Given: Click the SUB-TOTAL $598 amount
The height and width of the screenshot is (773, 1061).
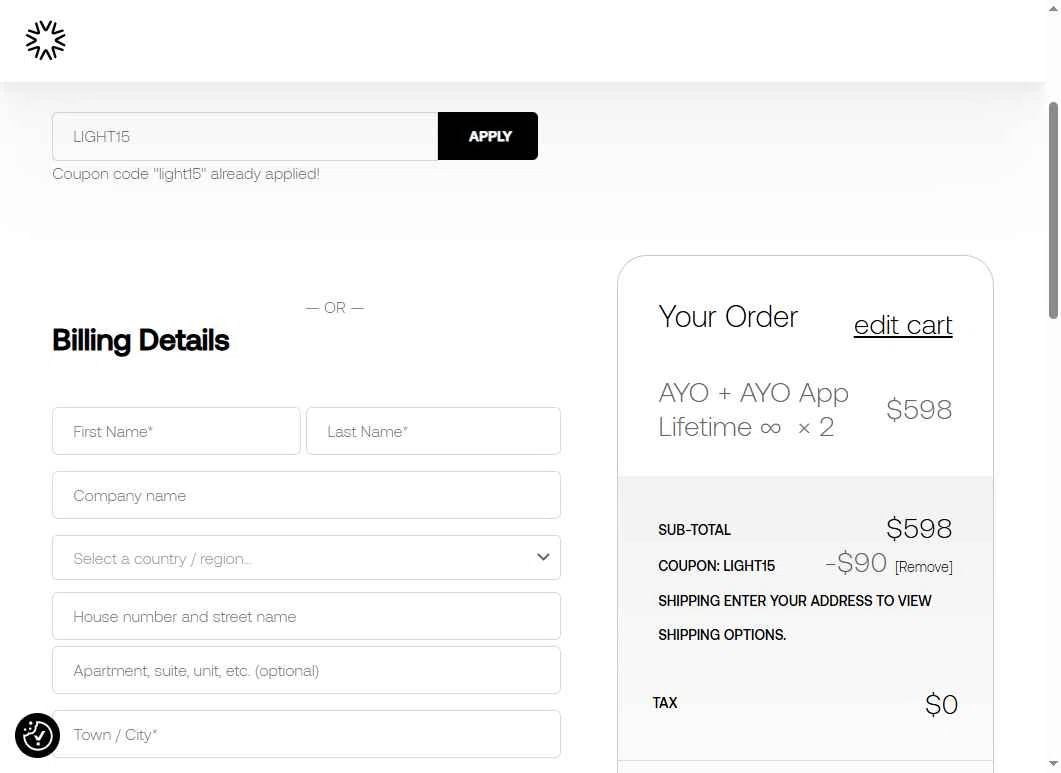Looking at the screenshot, I should coord(919,529).
